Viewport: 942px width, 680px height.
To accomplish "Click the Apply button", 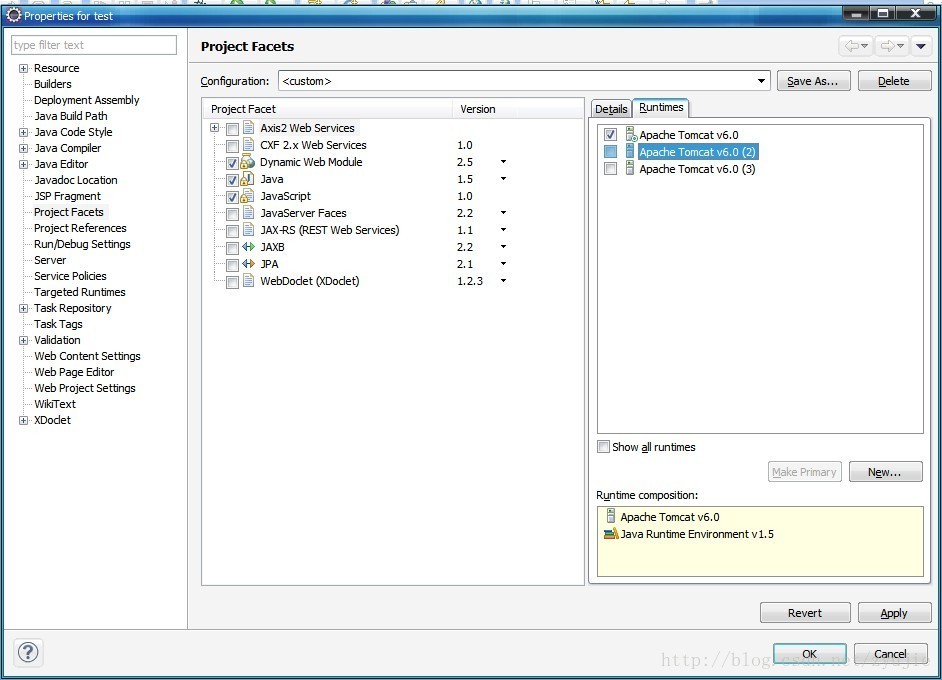I will pos(894,613).
